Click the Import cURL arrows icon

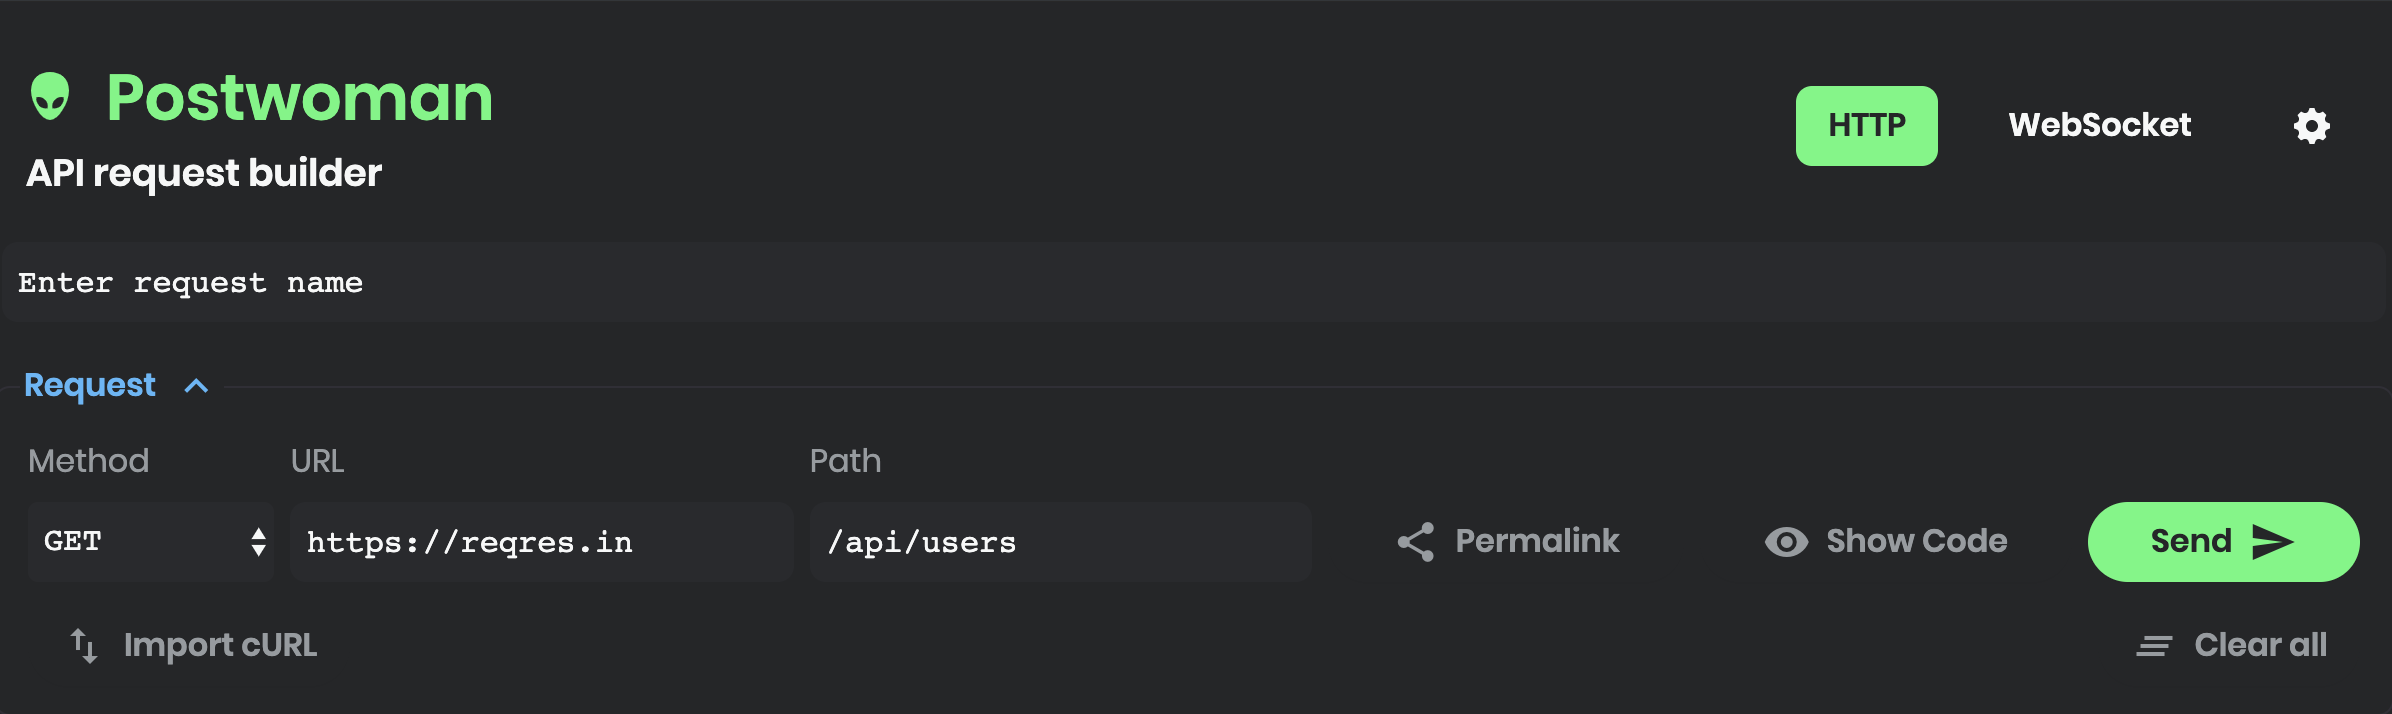point(83,645)
